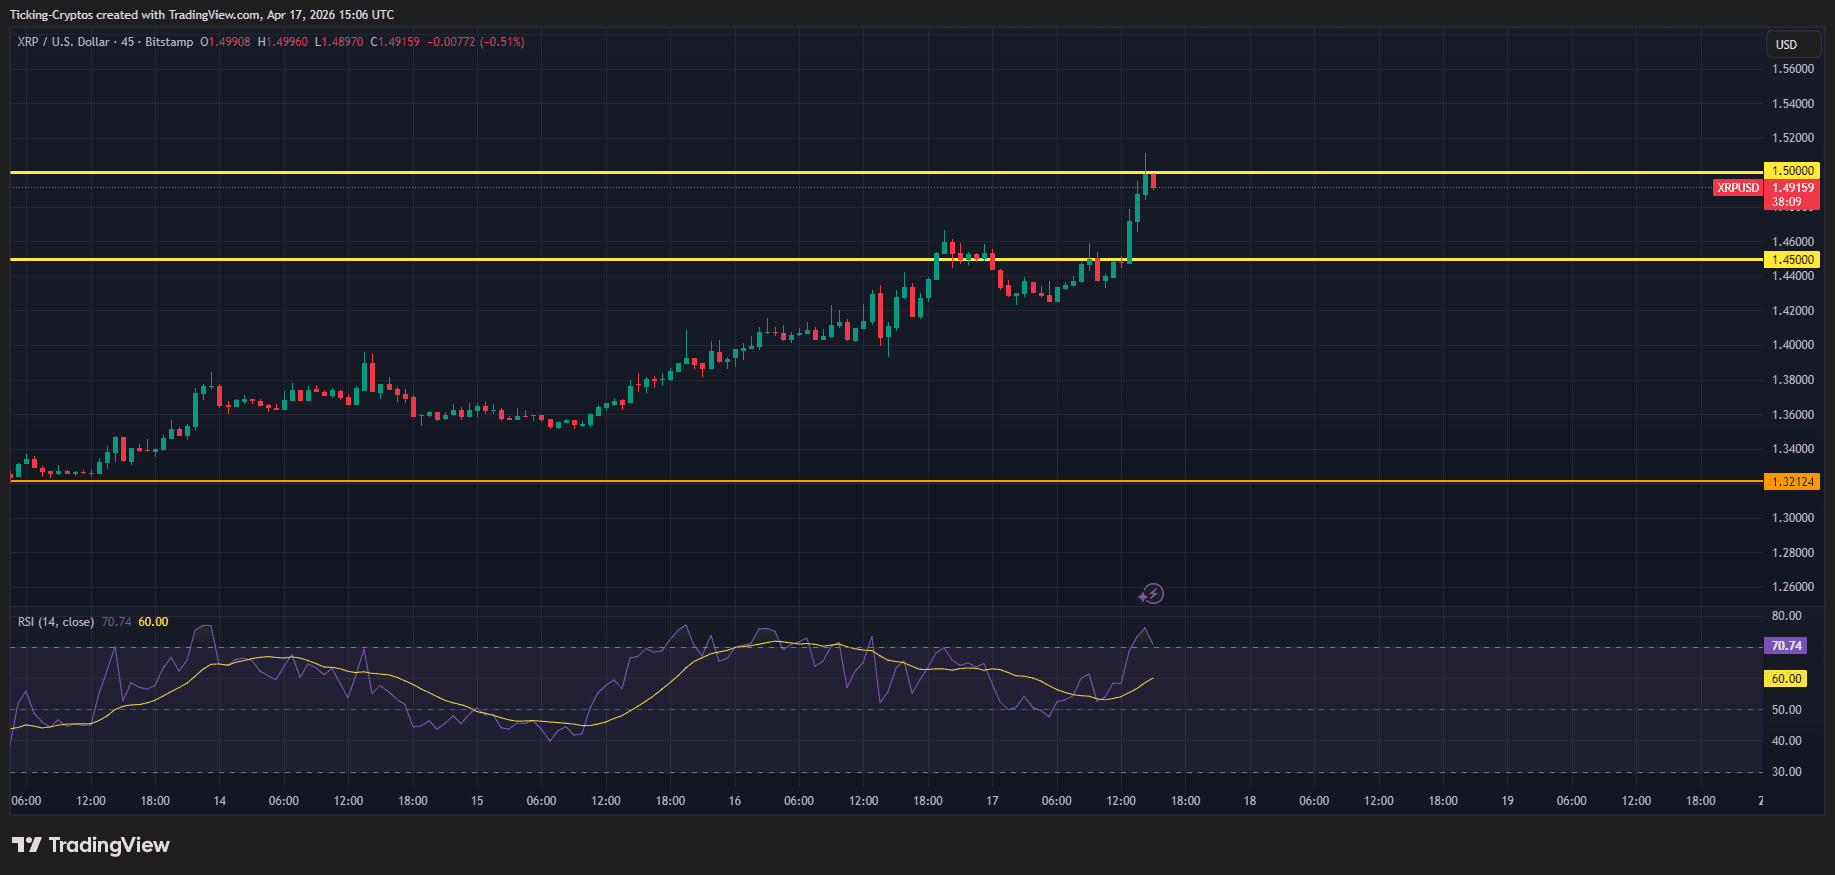
Task: Click the date 17 on time axis
Action: pyautogui.click(x=992, y=801)
